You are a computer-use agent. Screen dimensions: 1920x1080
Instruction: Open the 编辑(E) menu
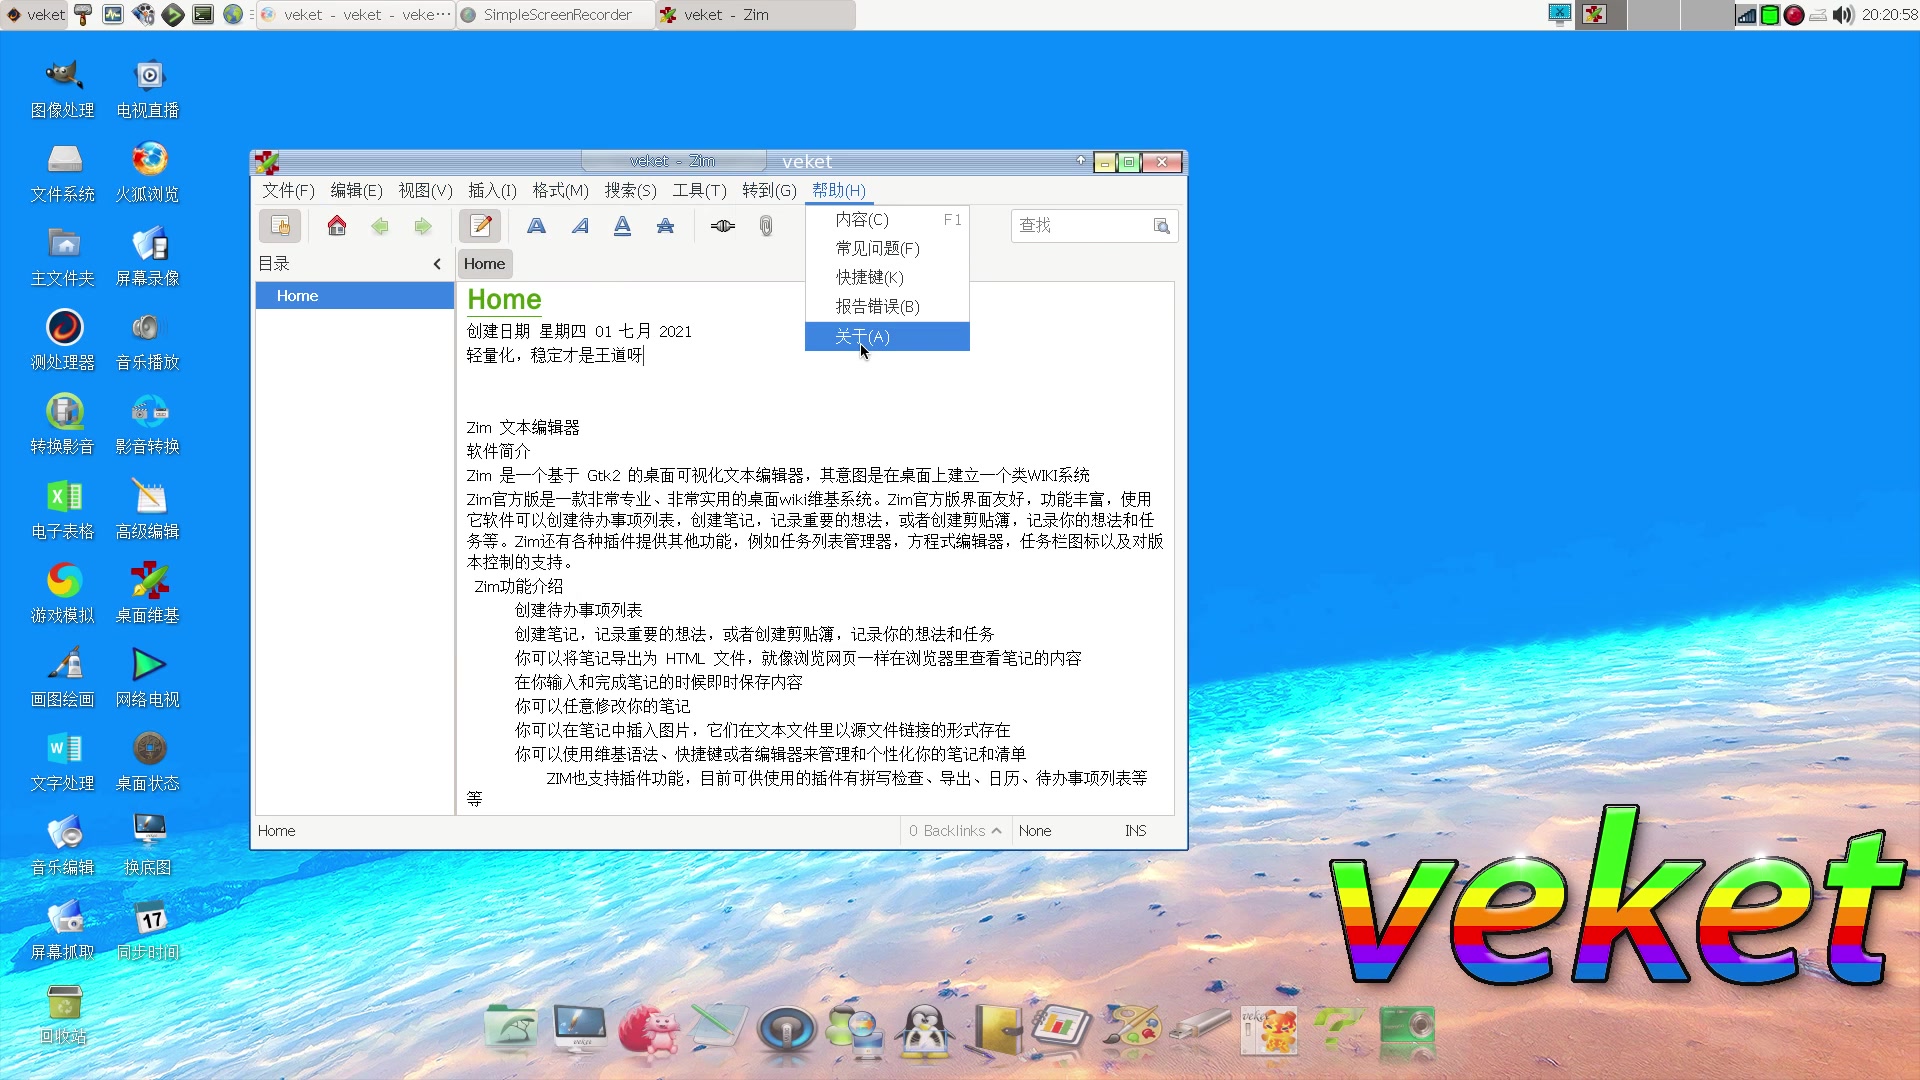[x=356, y=190]
